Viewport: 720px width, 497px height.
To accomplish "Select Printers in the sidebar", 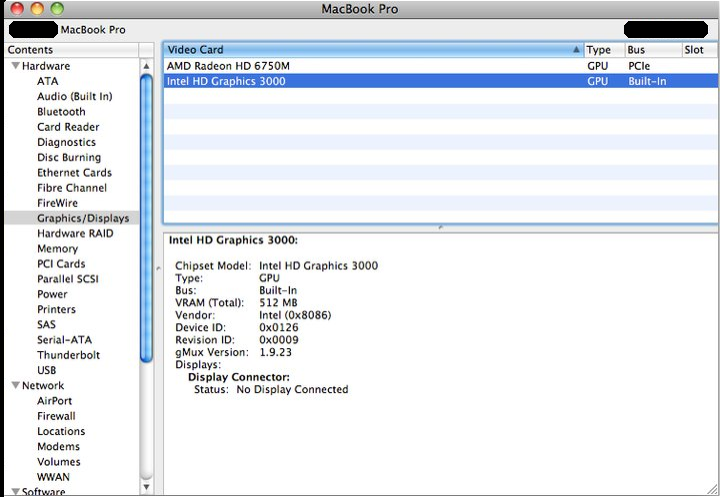I will click(x=56, y=309).
